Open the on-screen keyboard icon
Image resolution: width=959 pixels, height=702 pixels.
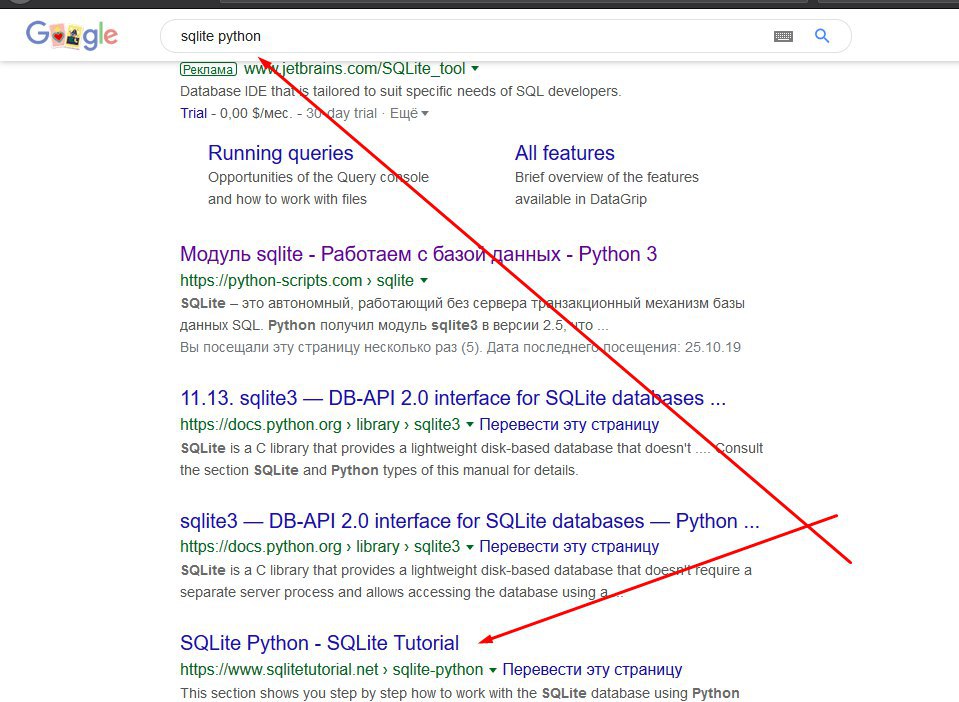(x=783, y=36)
